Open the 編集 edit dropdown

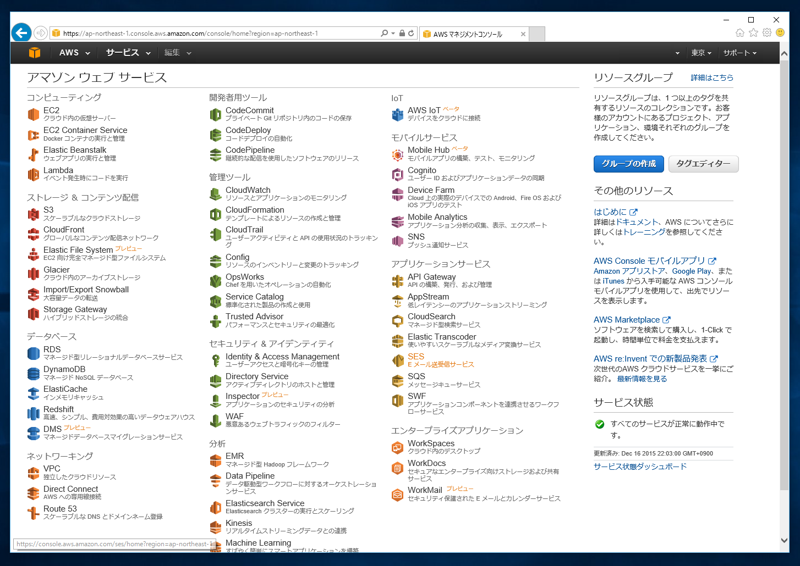click(x=178, y=53)
